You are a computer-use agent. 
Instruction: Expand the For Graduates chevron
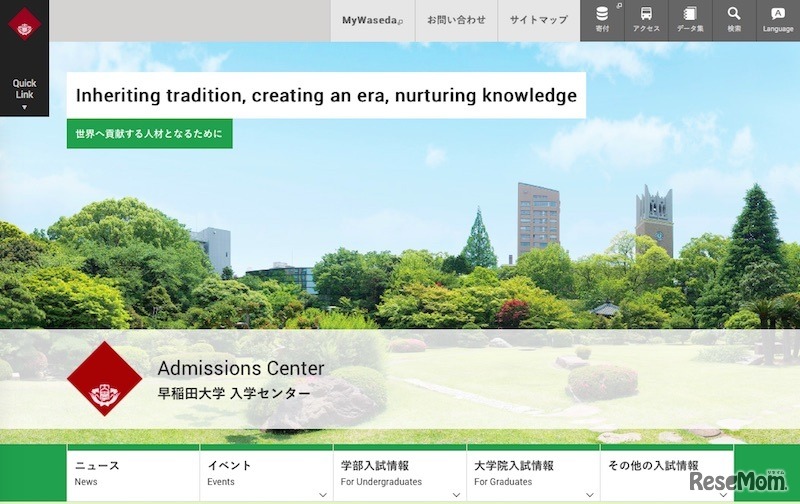pos(590,495)
